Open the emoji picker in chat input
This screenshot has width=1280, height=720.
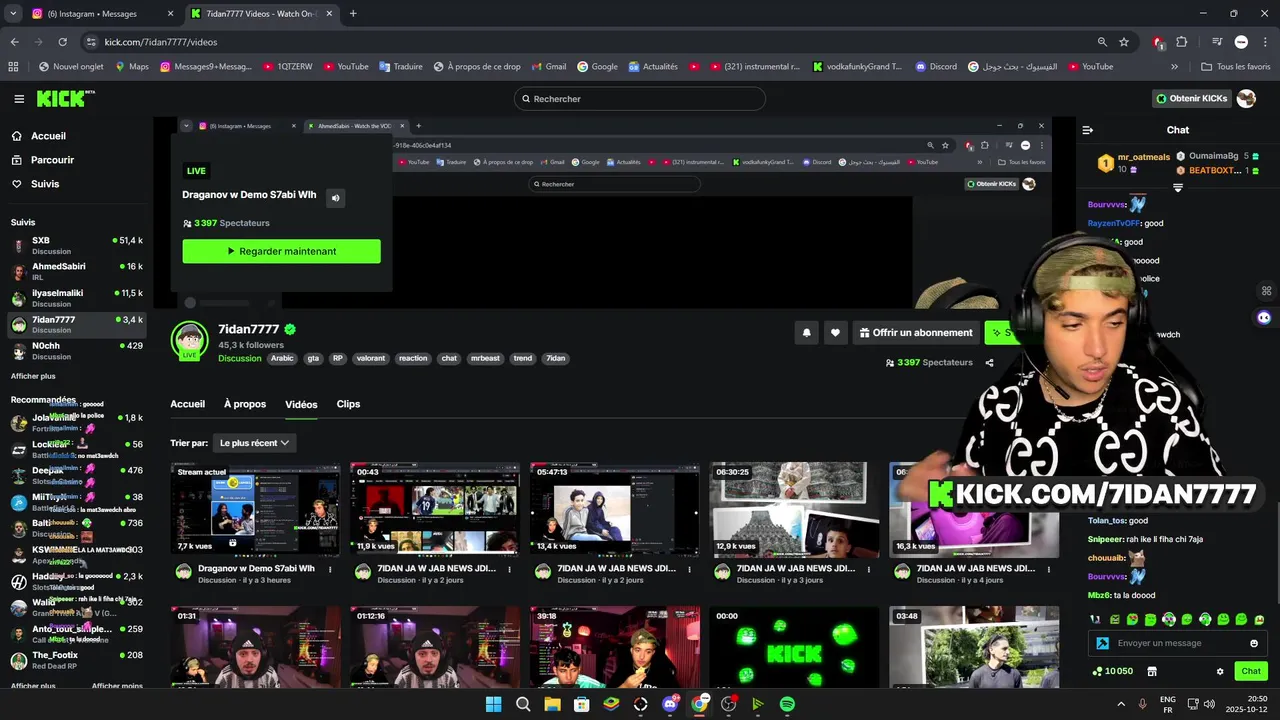[x=1254, y=643]
